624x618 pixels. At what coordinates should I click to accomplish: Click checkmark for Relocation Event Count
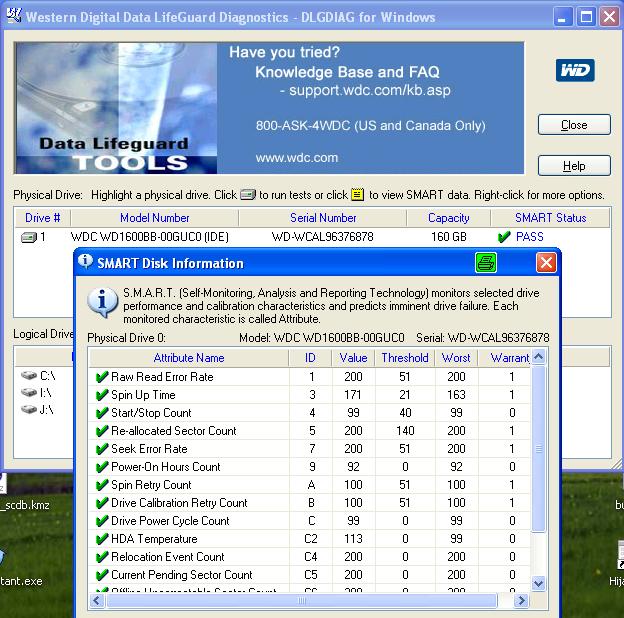tap(102, 557)
